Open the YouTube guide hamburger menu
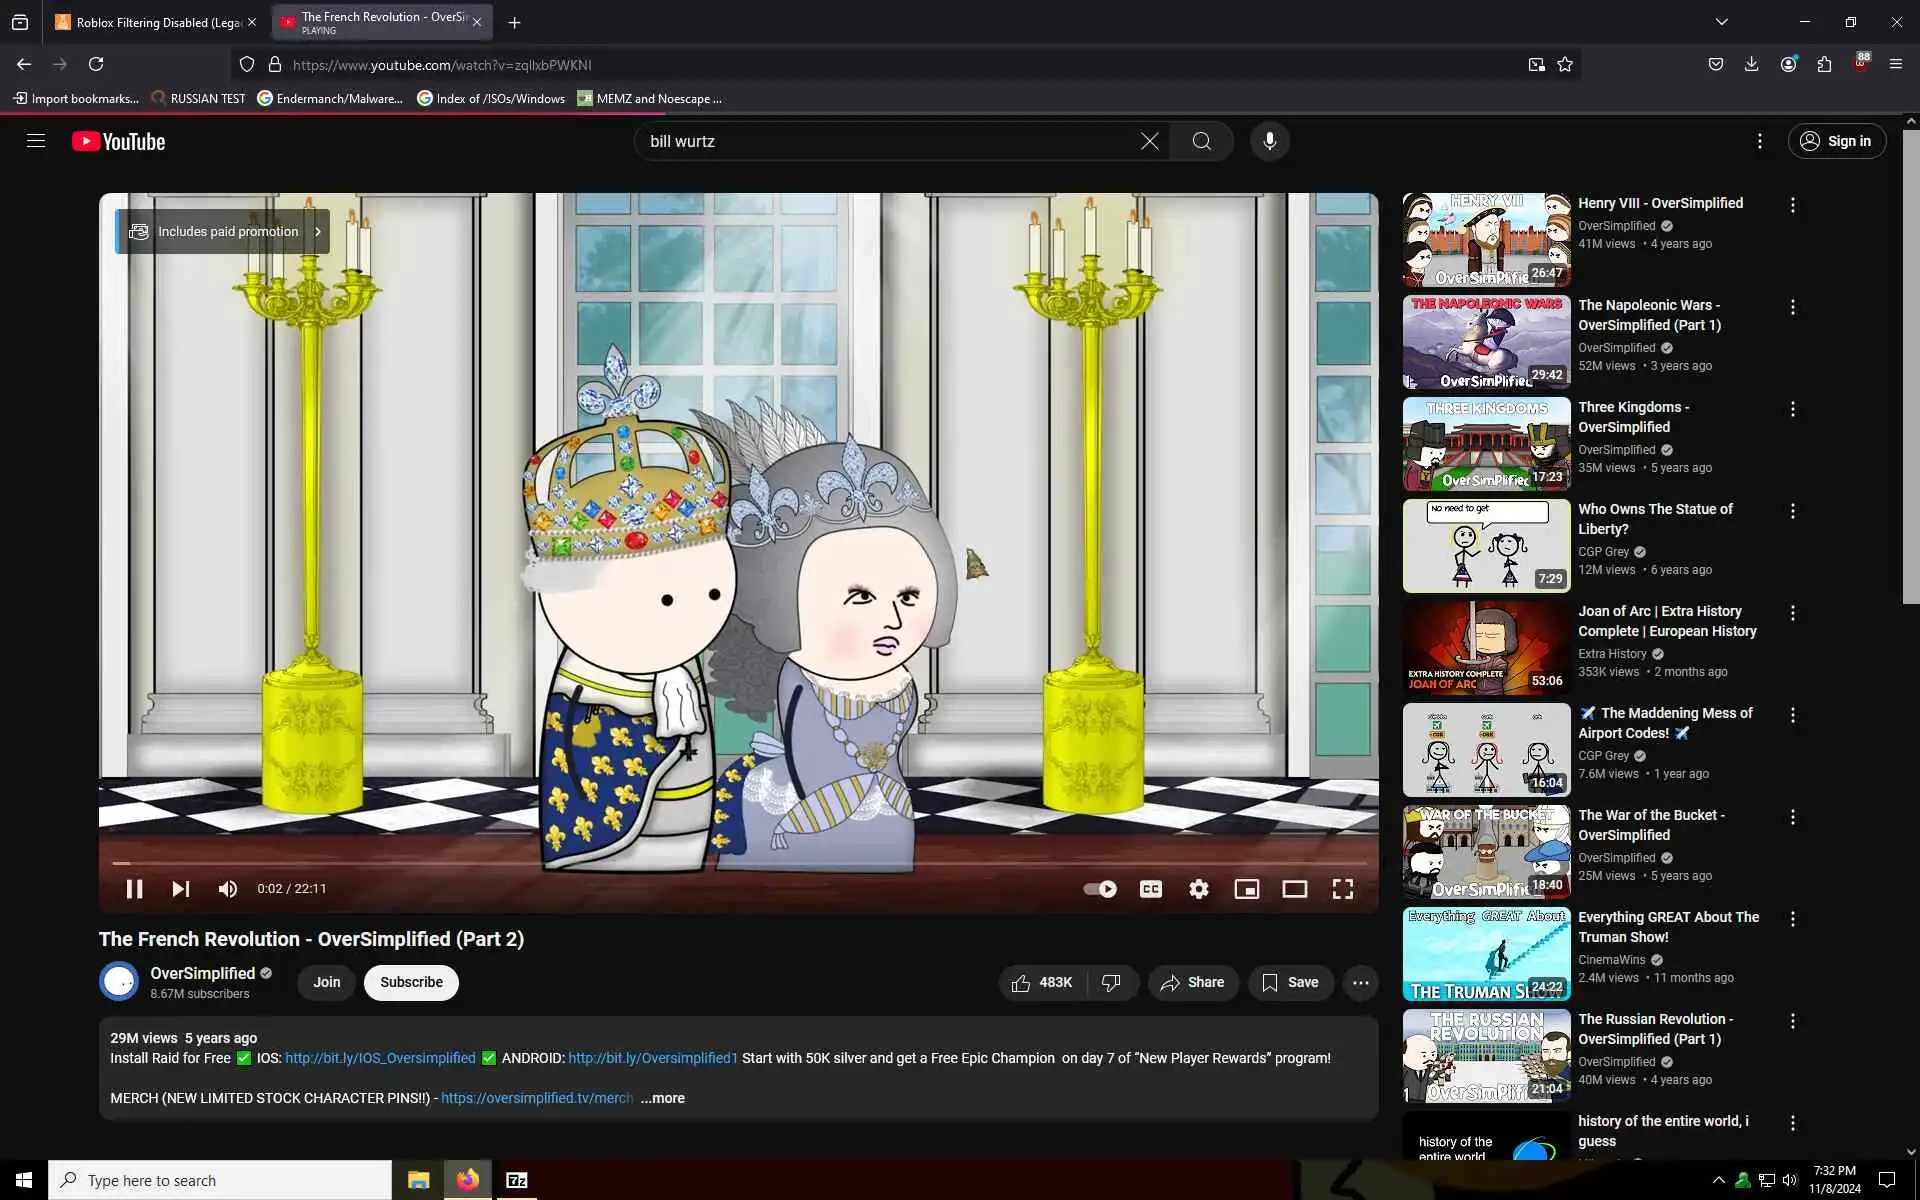Screen dimensions: 1920x1200 coord(36,141)
